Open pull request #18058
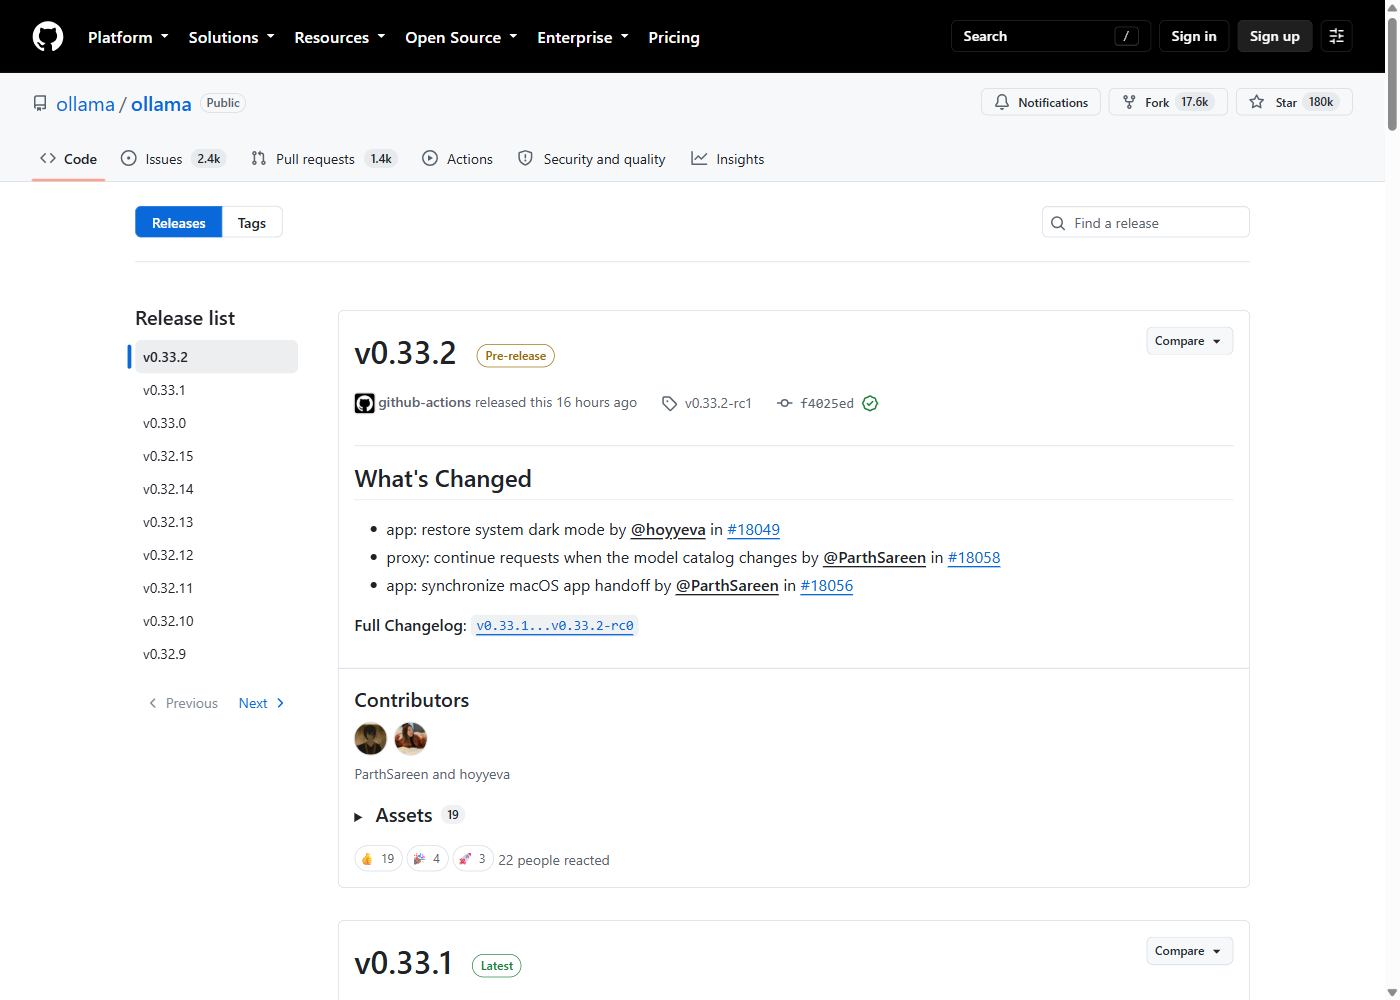 pos(974,558)
